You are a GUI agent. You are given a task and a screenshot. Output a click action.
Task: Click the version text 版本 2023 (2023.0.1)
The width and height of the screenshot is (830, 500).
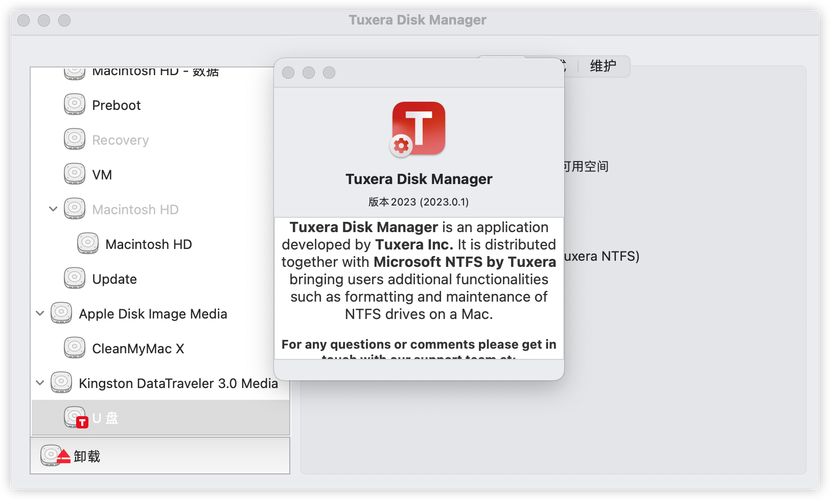point(418,202)
